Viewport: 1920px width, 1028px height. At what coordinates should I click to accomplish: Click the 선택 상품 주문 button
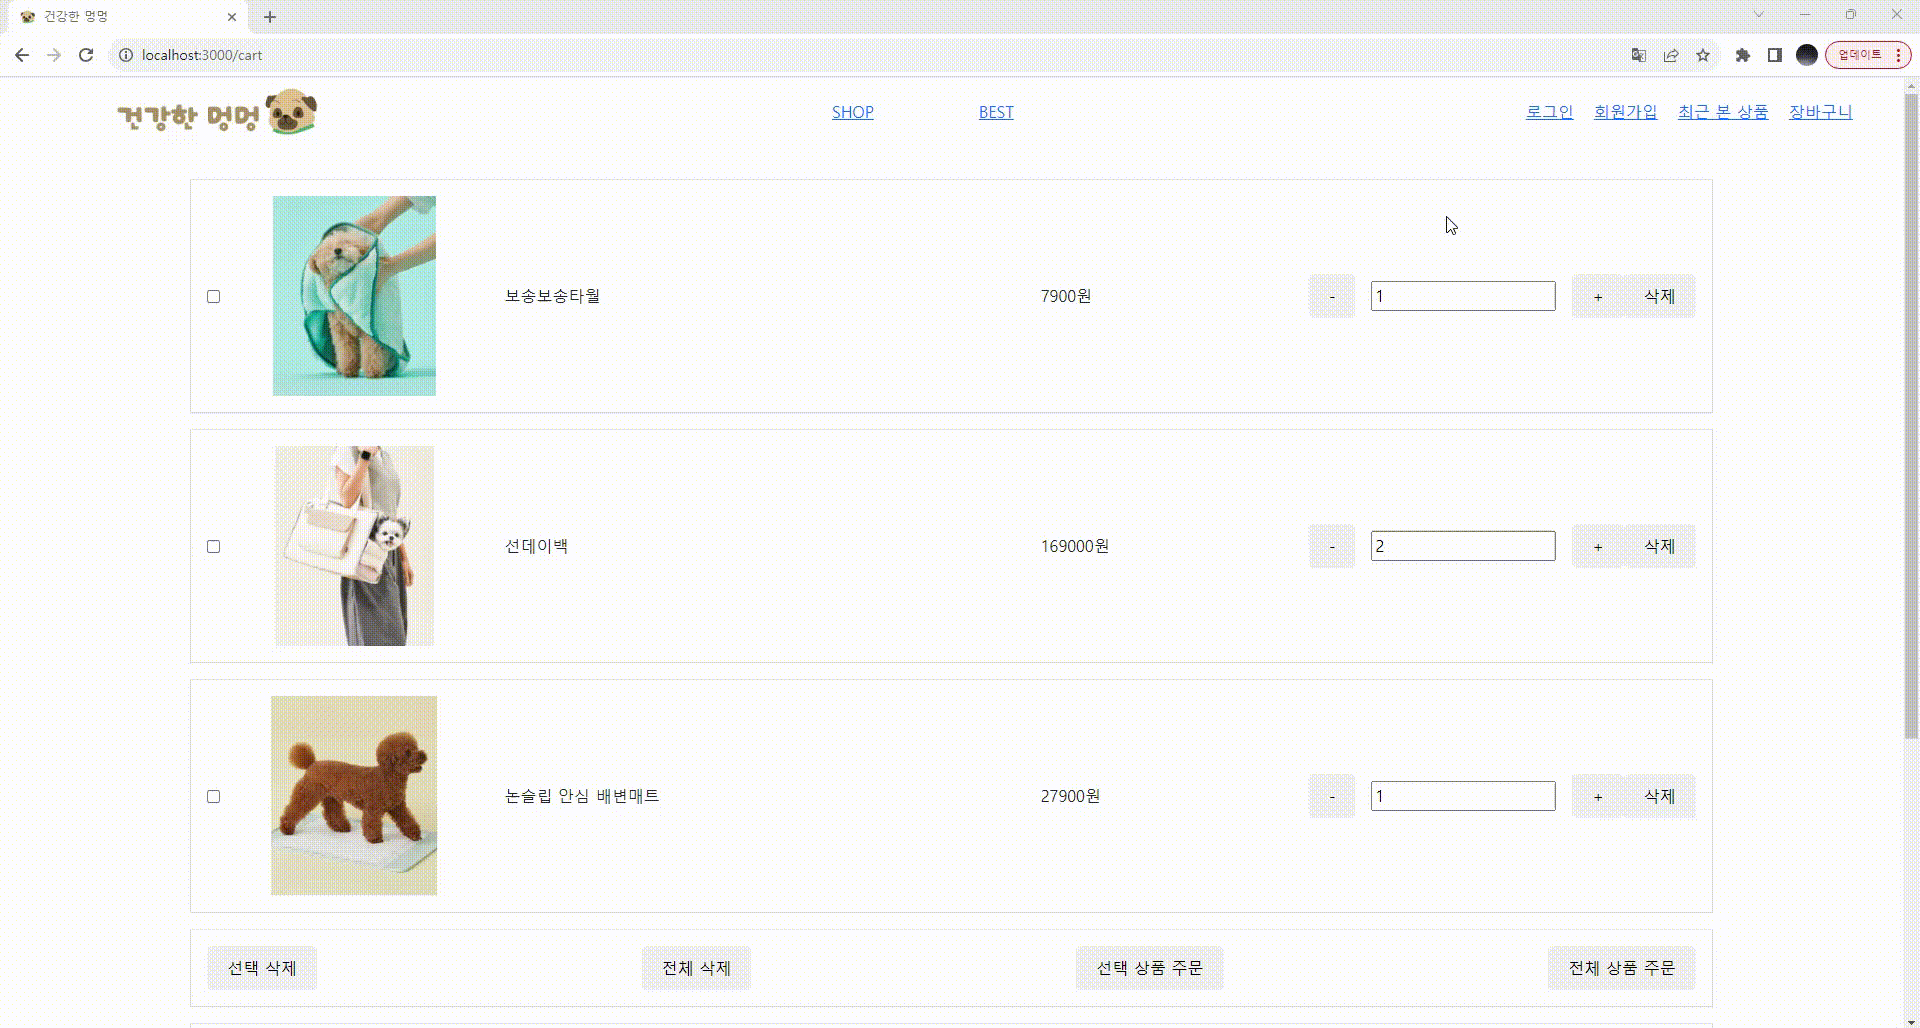click(1149, 968)
